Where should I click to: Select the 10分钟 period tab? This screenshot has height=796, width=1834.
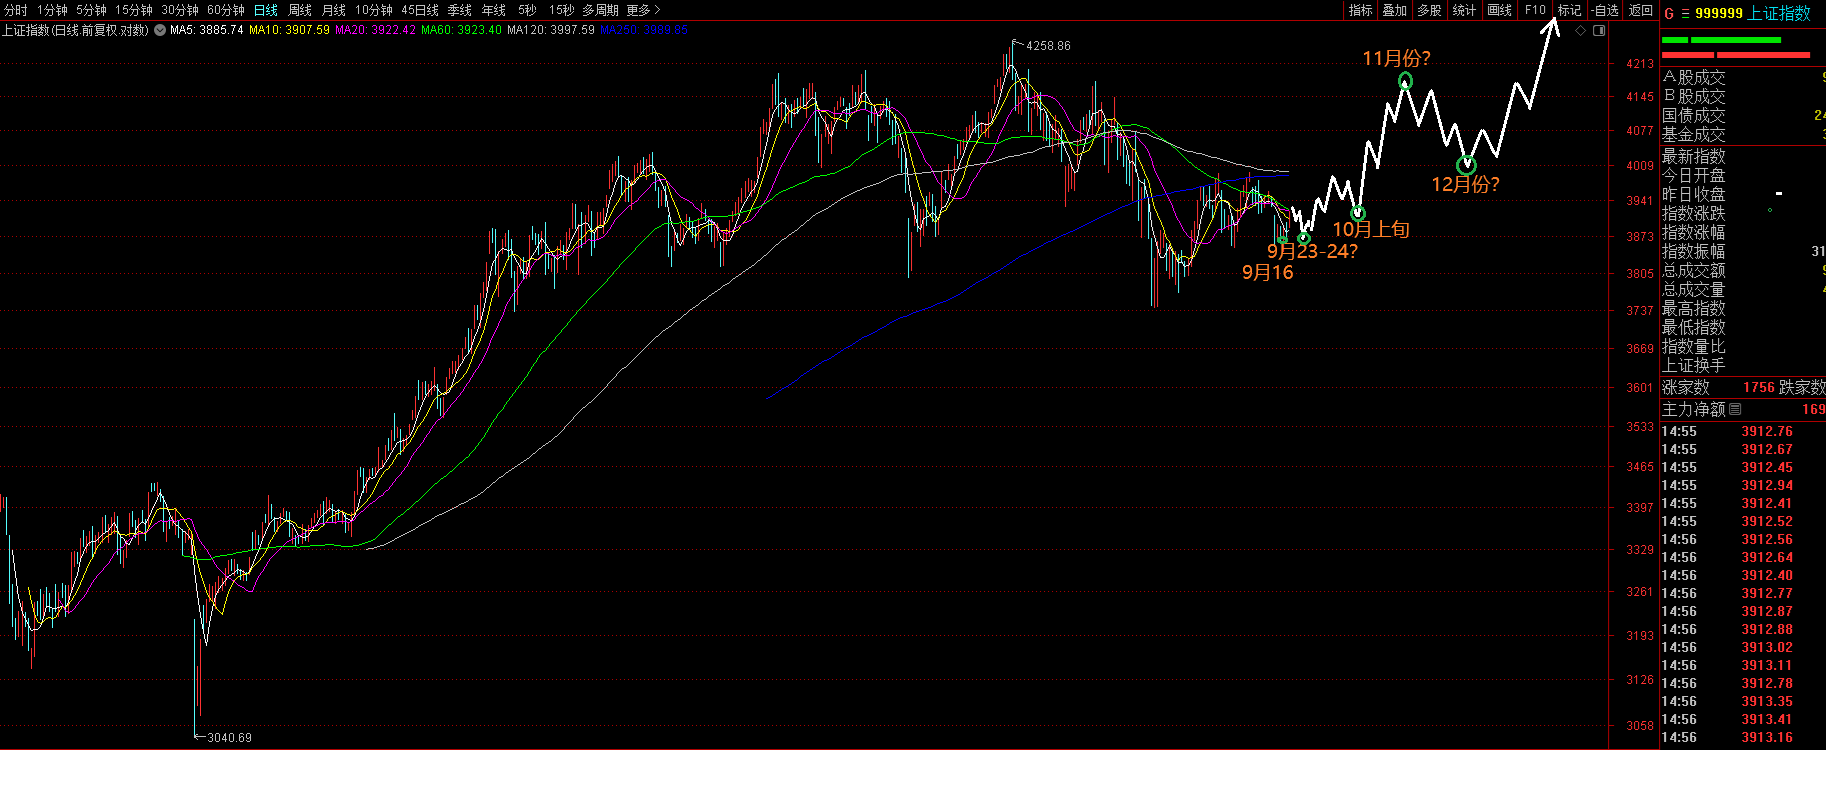(374, 10)
